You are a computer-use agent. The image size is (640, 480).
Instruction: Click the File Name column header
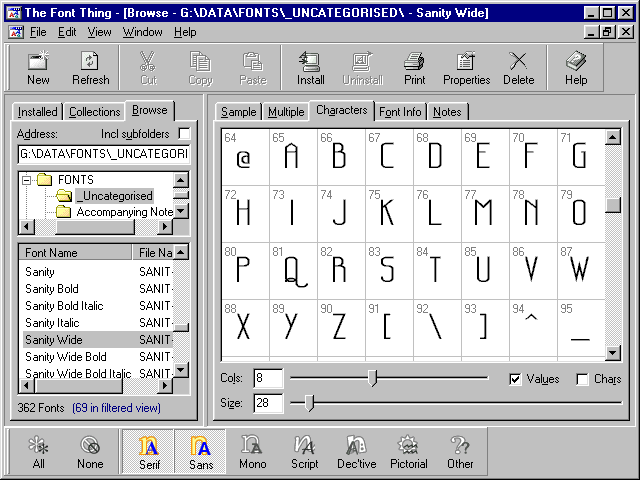[153, 253]
